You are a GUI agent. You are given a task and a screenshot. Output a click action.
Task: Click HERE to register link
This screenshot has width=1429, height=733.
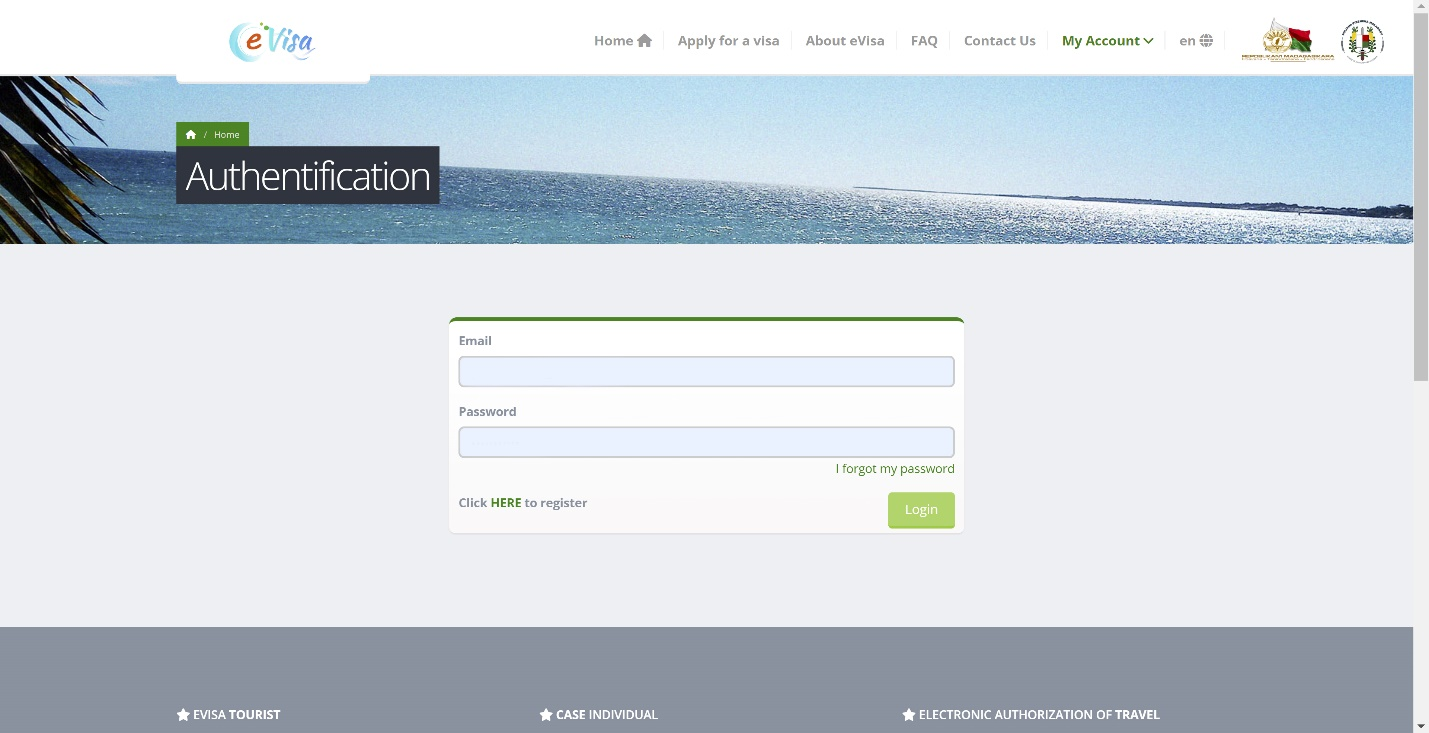[x=506, y=503]
